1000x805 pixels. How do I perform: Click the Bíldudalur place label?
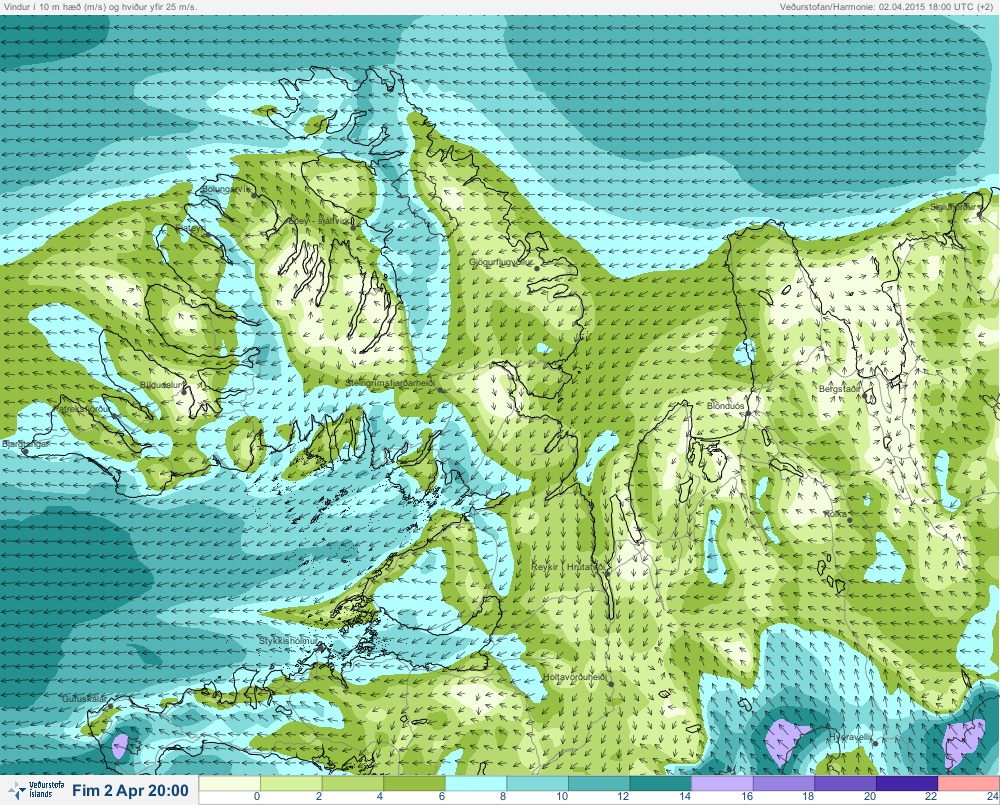161,385
